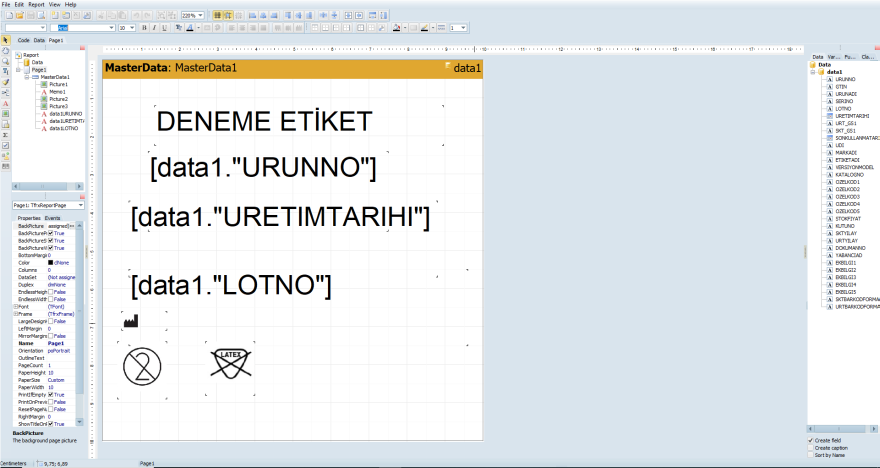Click the Color property black swatch
Image resolution: width=880 pixels, height=468 pixels.
[x=51, y=262]
